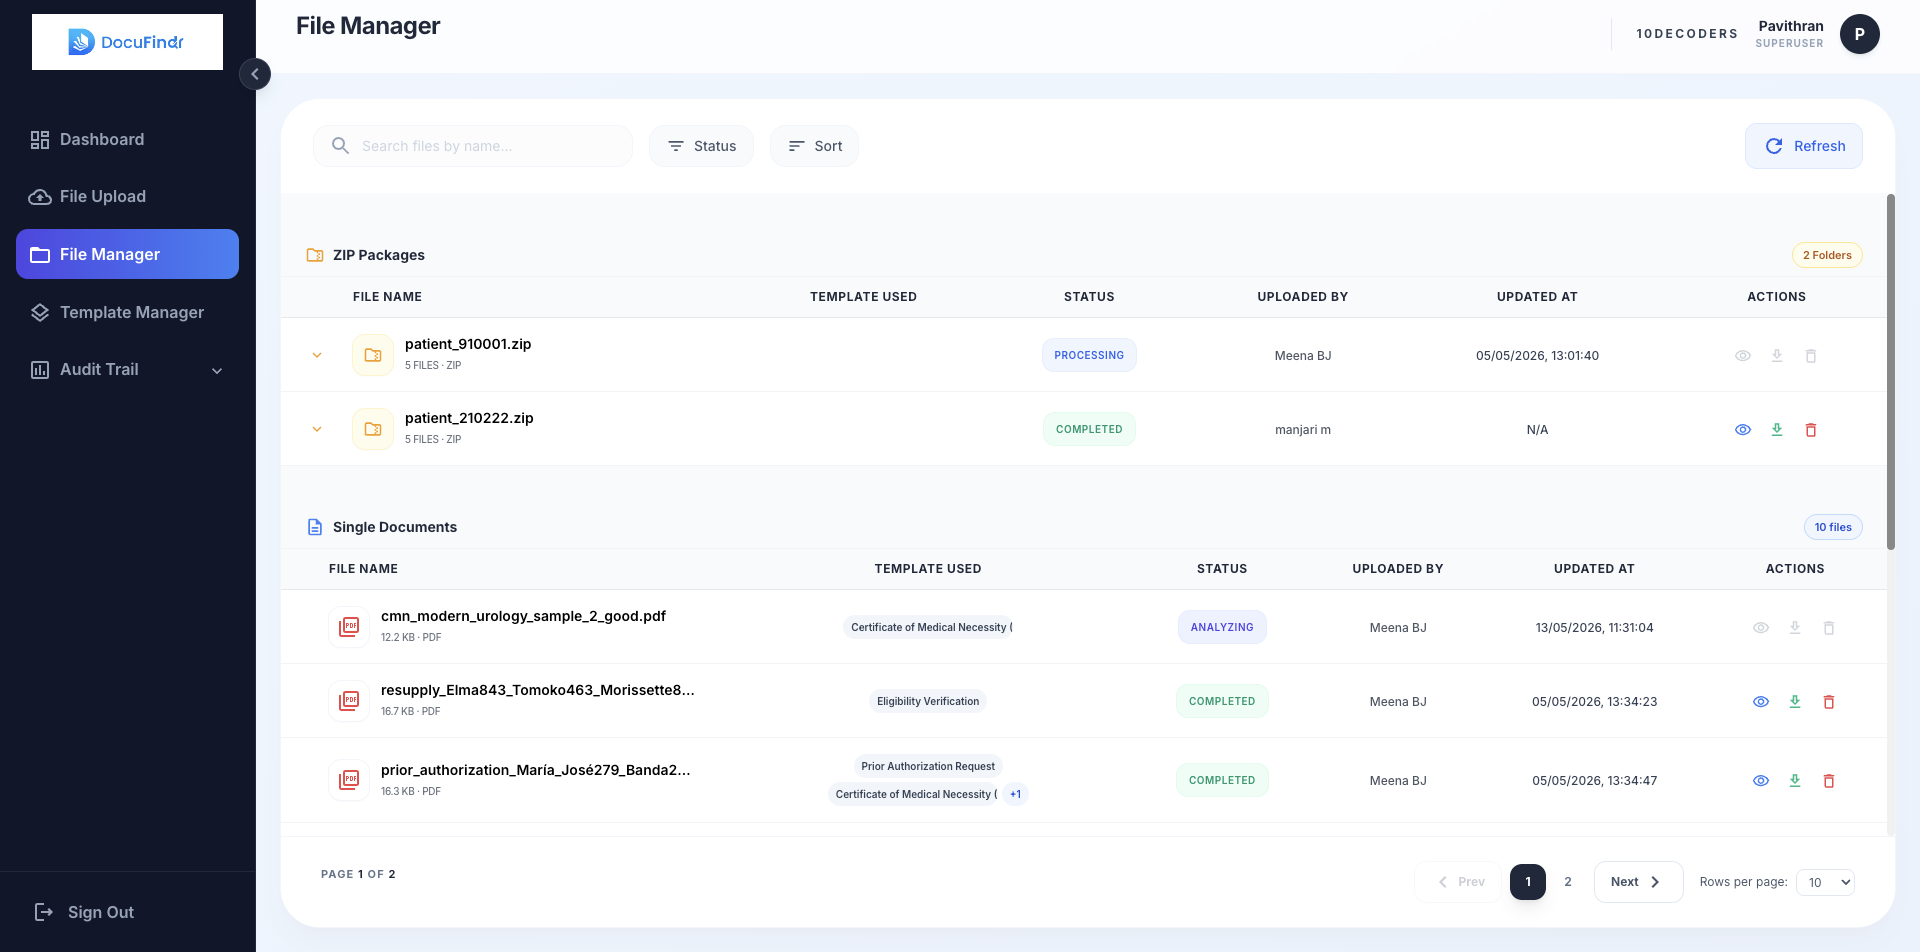Go to page 2
The image size is (1920, 952).
point(1568,882)
